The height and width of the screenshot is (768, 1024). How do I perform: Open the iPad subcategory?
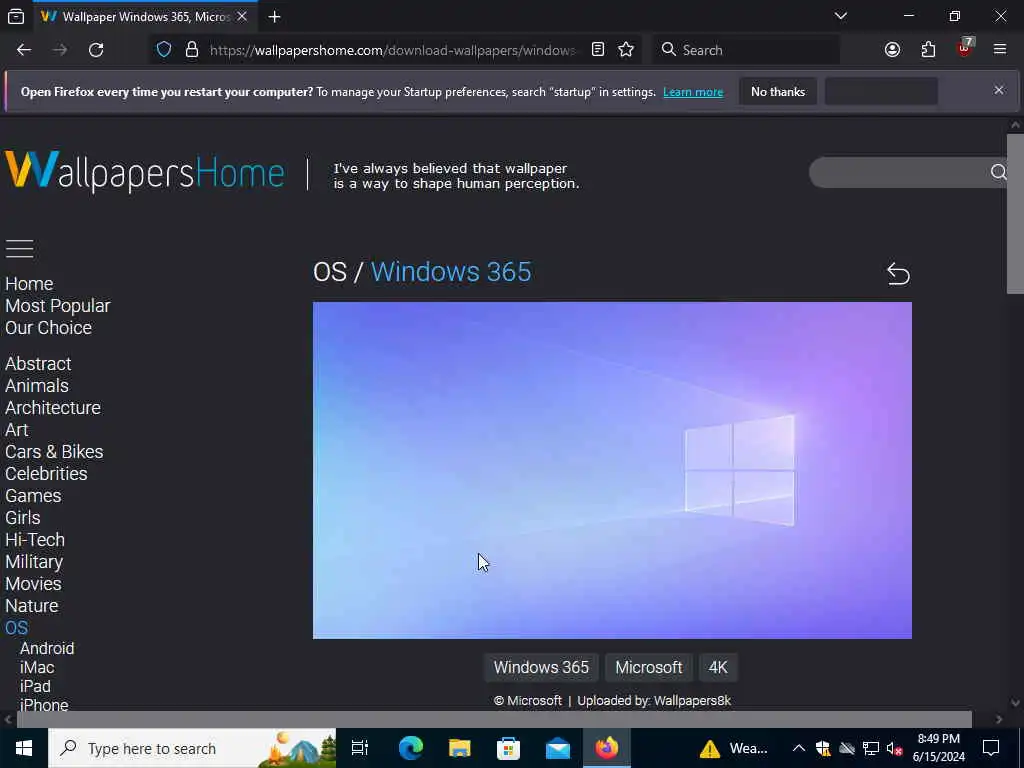pos(35,686)
